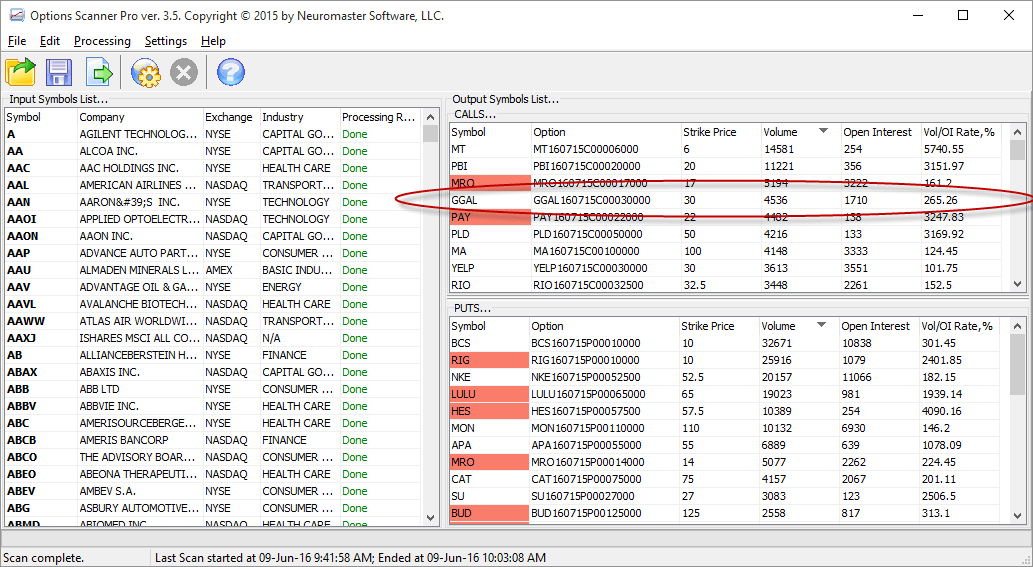The width and height of the screenshot is (1033, 567).
Task: Select AGILENT TECHNOLOG... row in input list
Action: coord(213,134)
